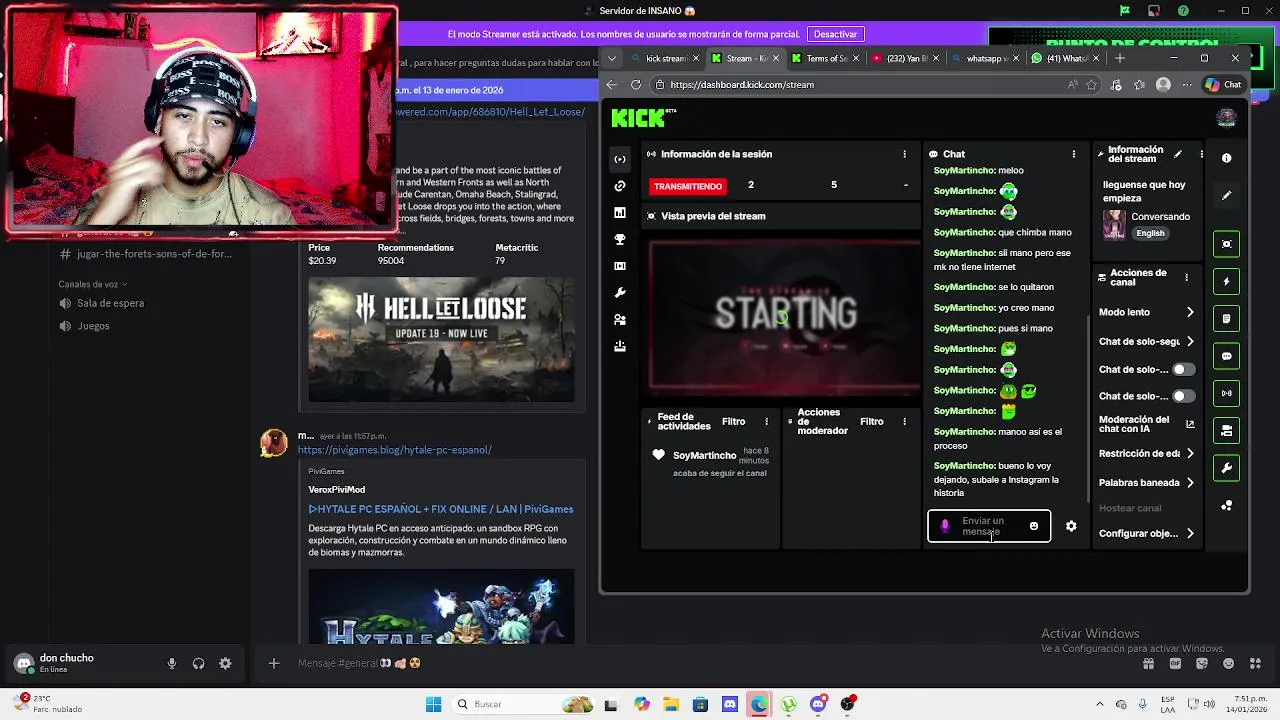Open the HYTALE PC ESPAÑOL + FIX ONLINE title link
The image size is (1280, 720).
click(x=441, y=509)
